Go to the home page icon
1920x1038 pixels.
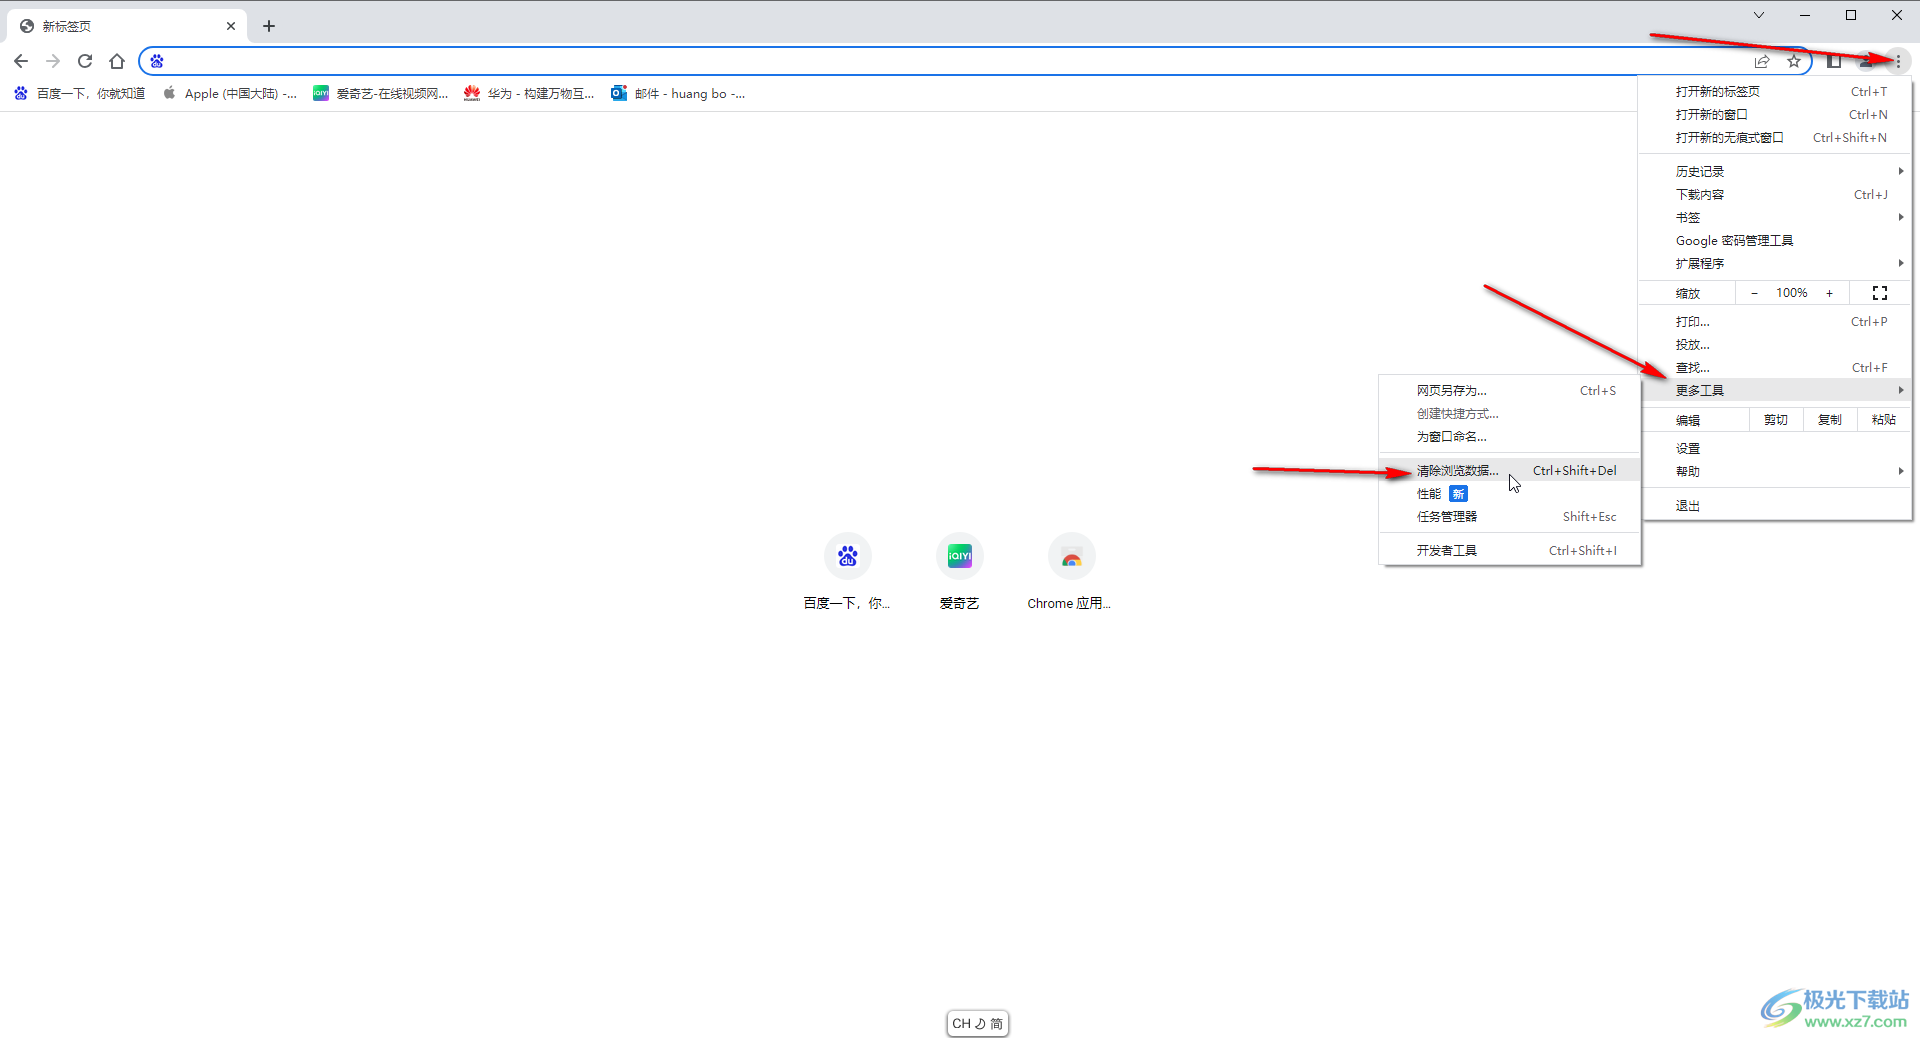coord(117,61)
